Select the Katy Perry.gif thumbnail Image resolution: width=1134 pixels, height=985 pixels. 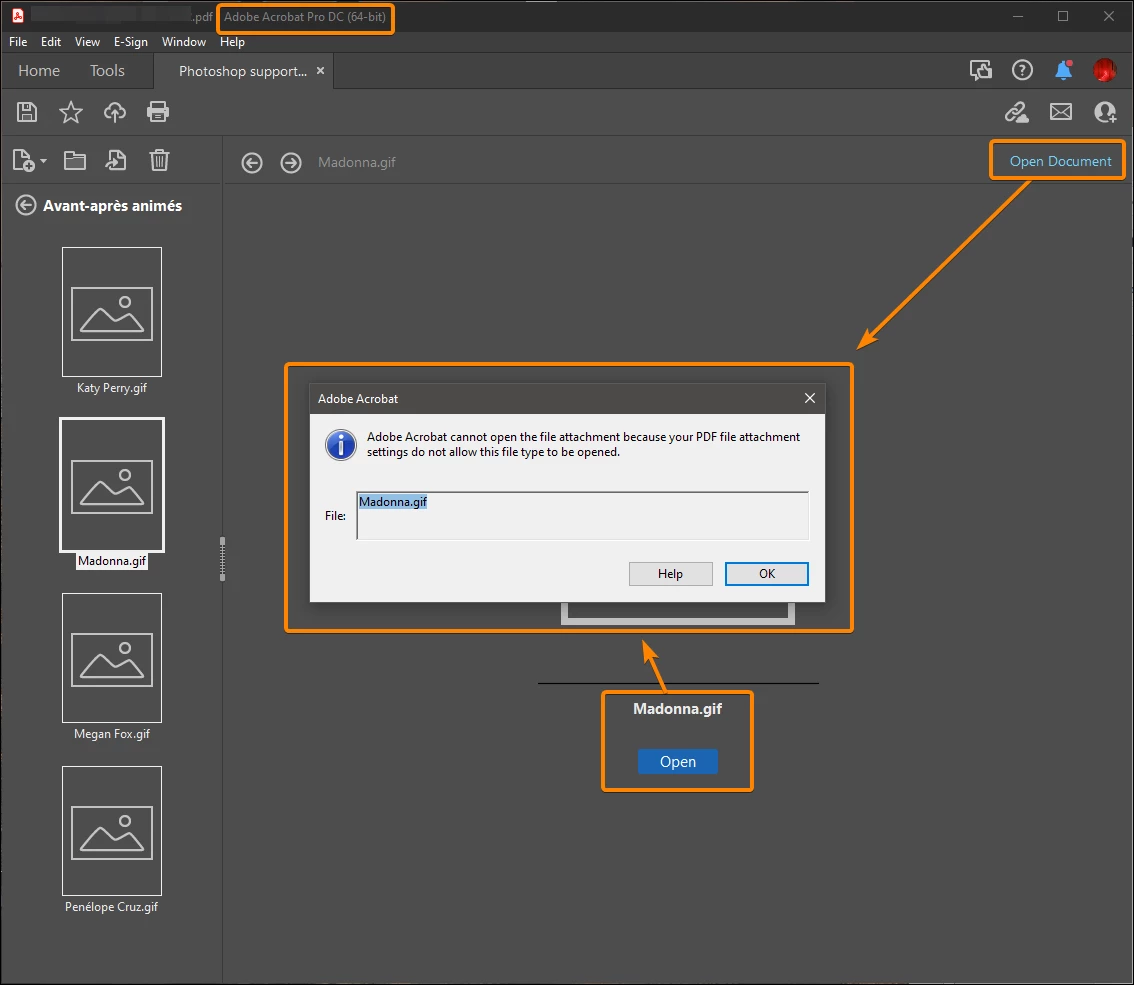[x=112, y=312]
